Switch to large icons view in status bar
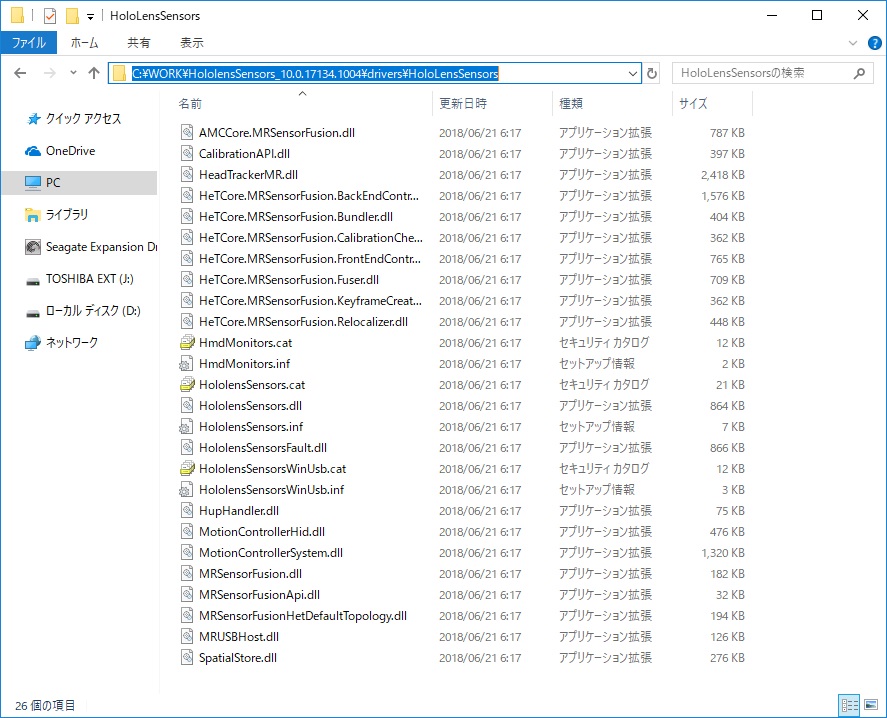 pyautogui.click(x=871, y=705)
